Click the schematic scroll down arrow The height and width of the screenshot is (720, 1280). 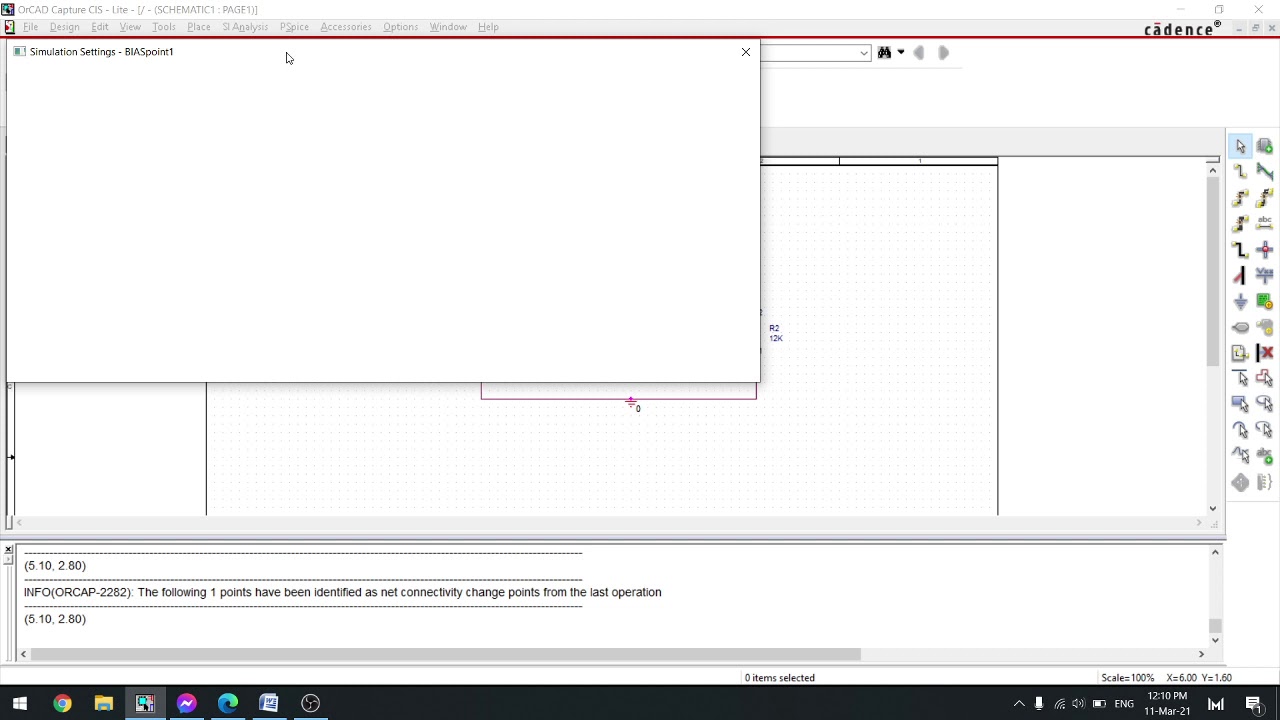(x=1213, y=508)
